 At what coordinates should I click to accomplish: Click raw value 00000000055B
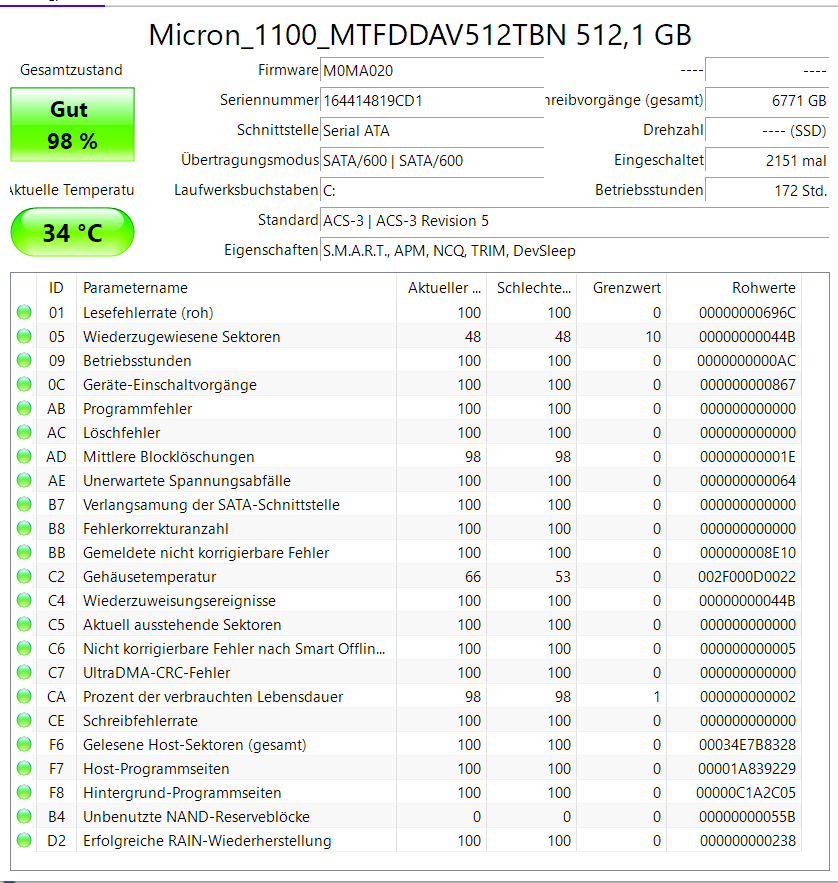pyautogui.click(x=747, y=817)
